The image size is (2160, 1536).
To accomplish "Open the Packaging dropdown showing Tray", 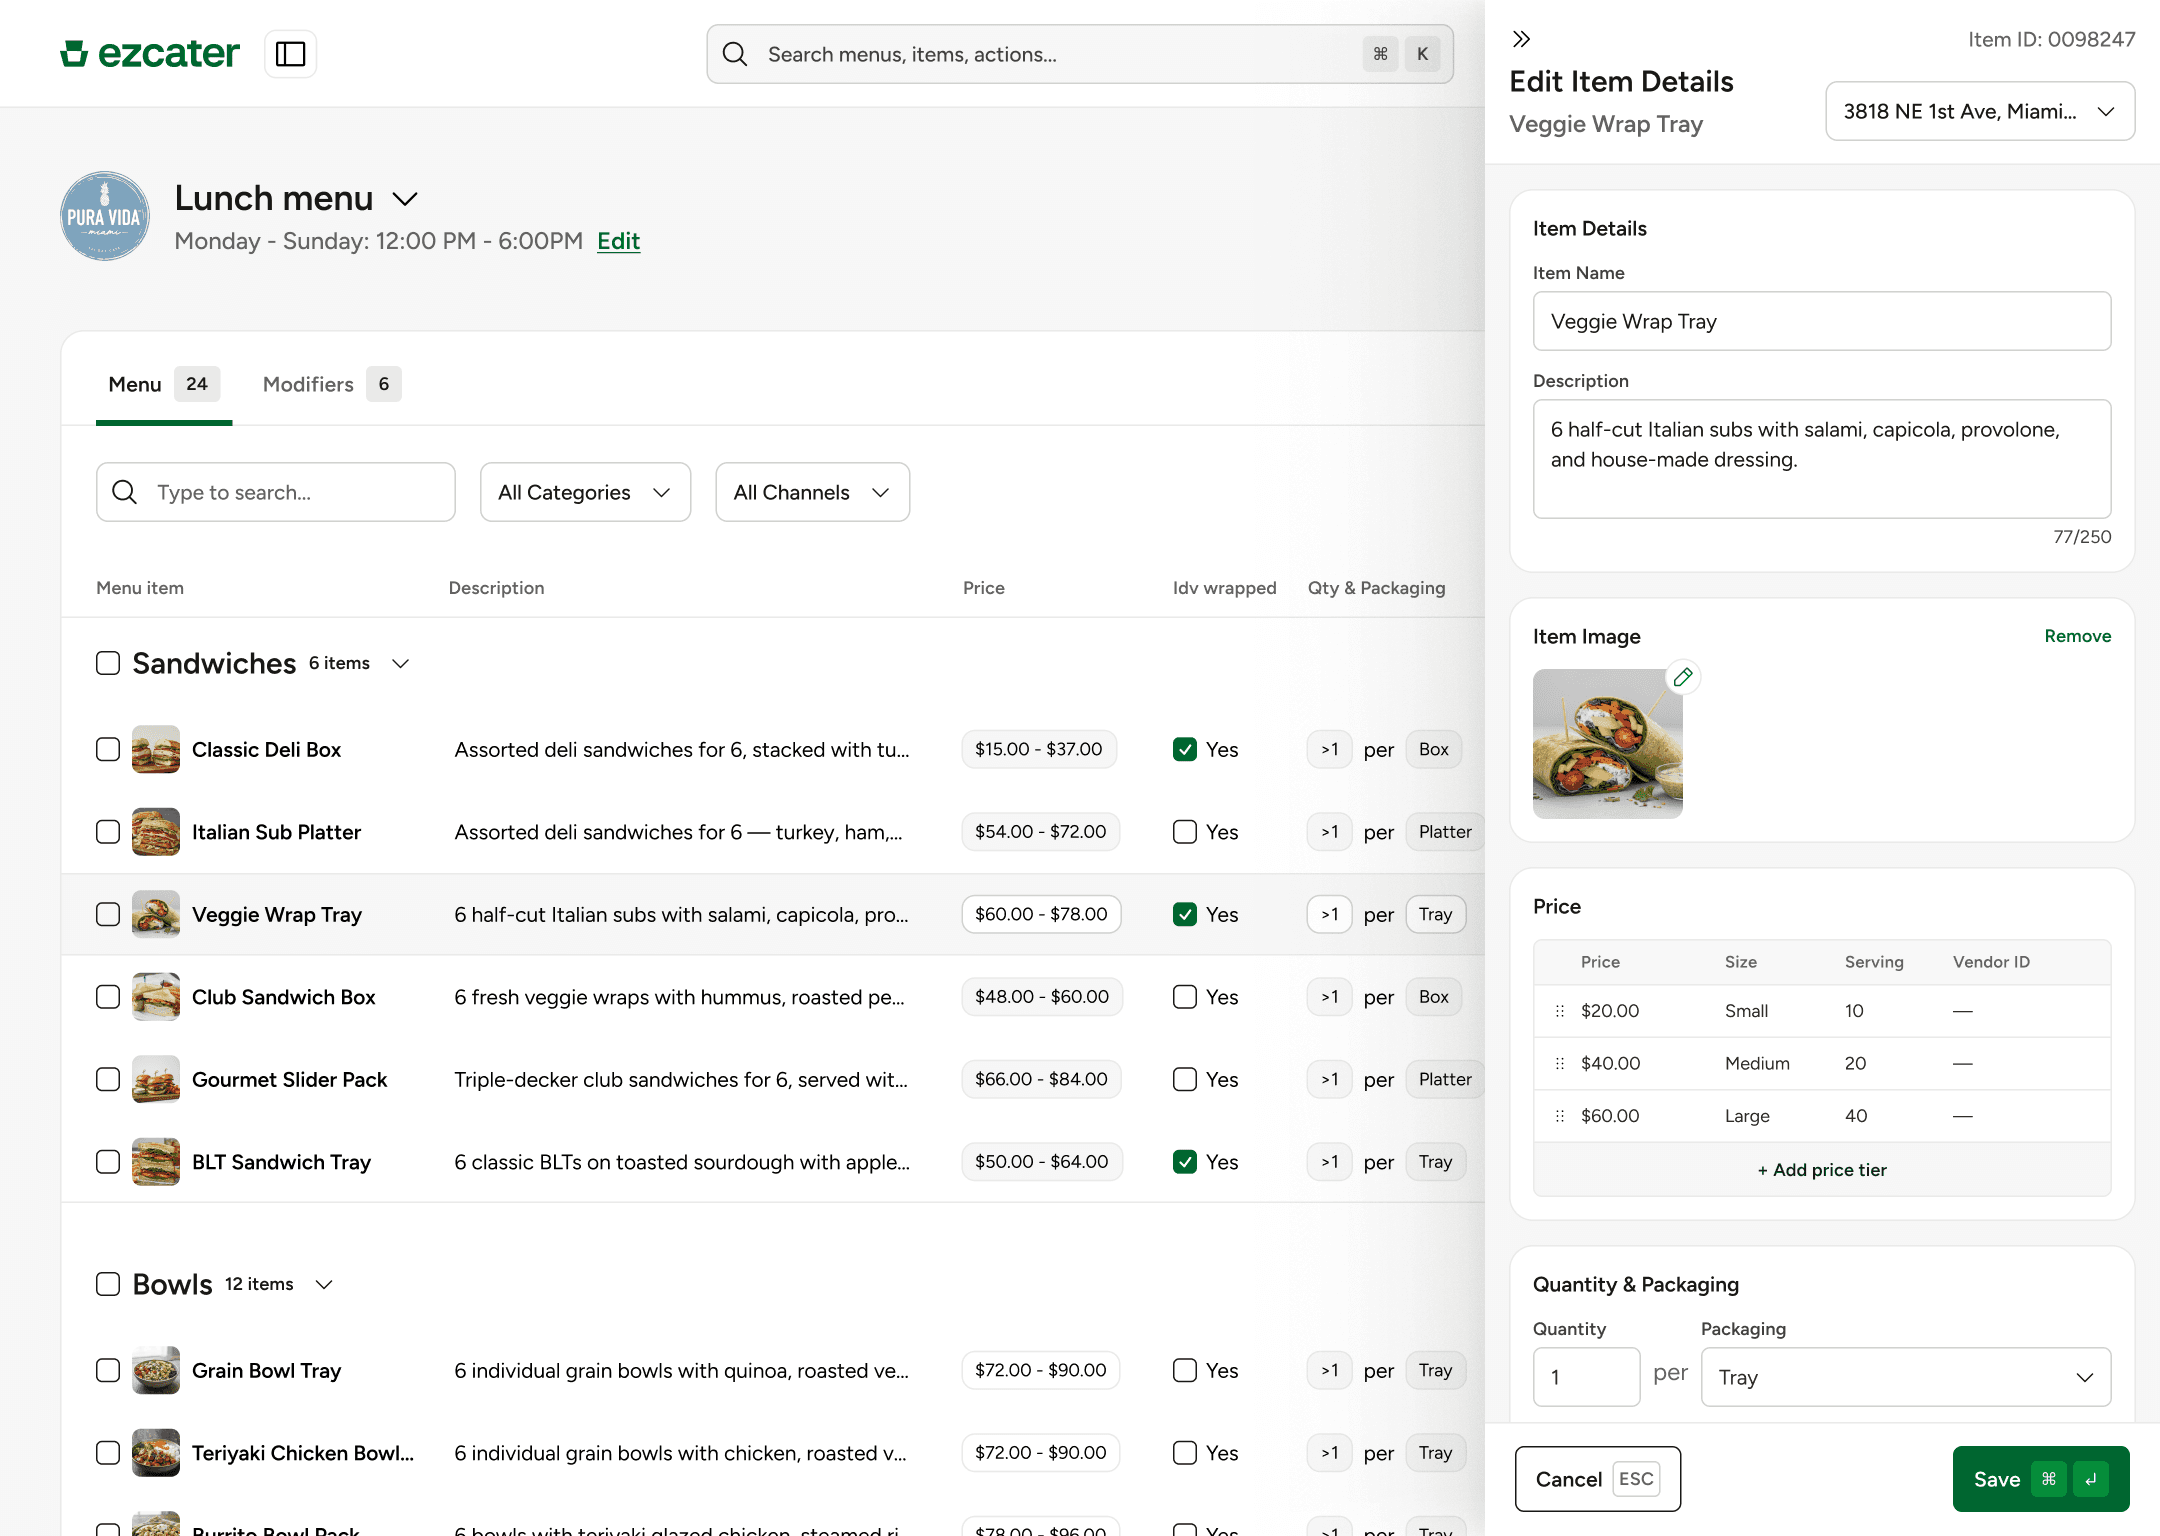I will click(x=1904, y=1377).
